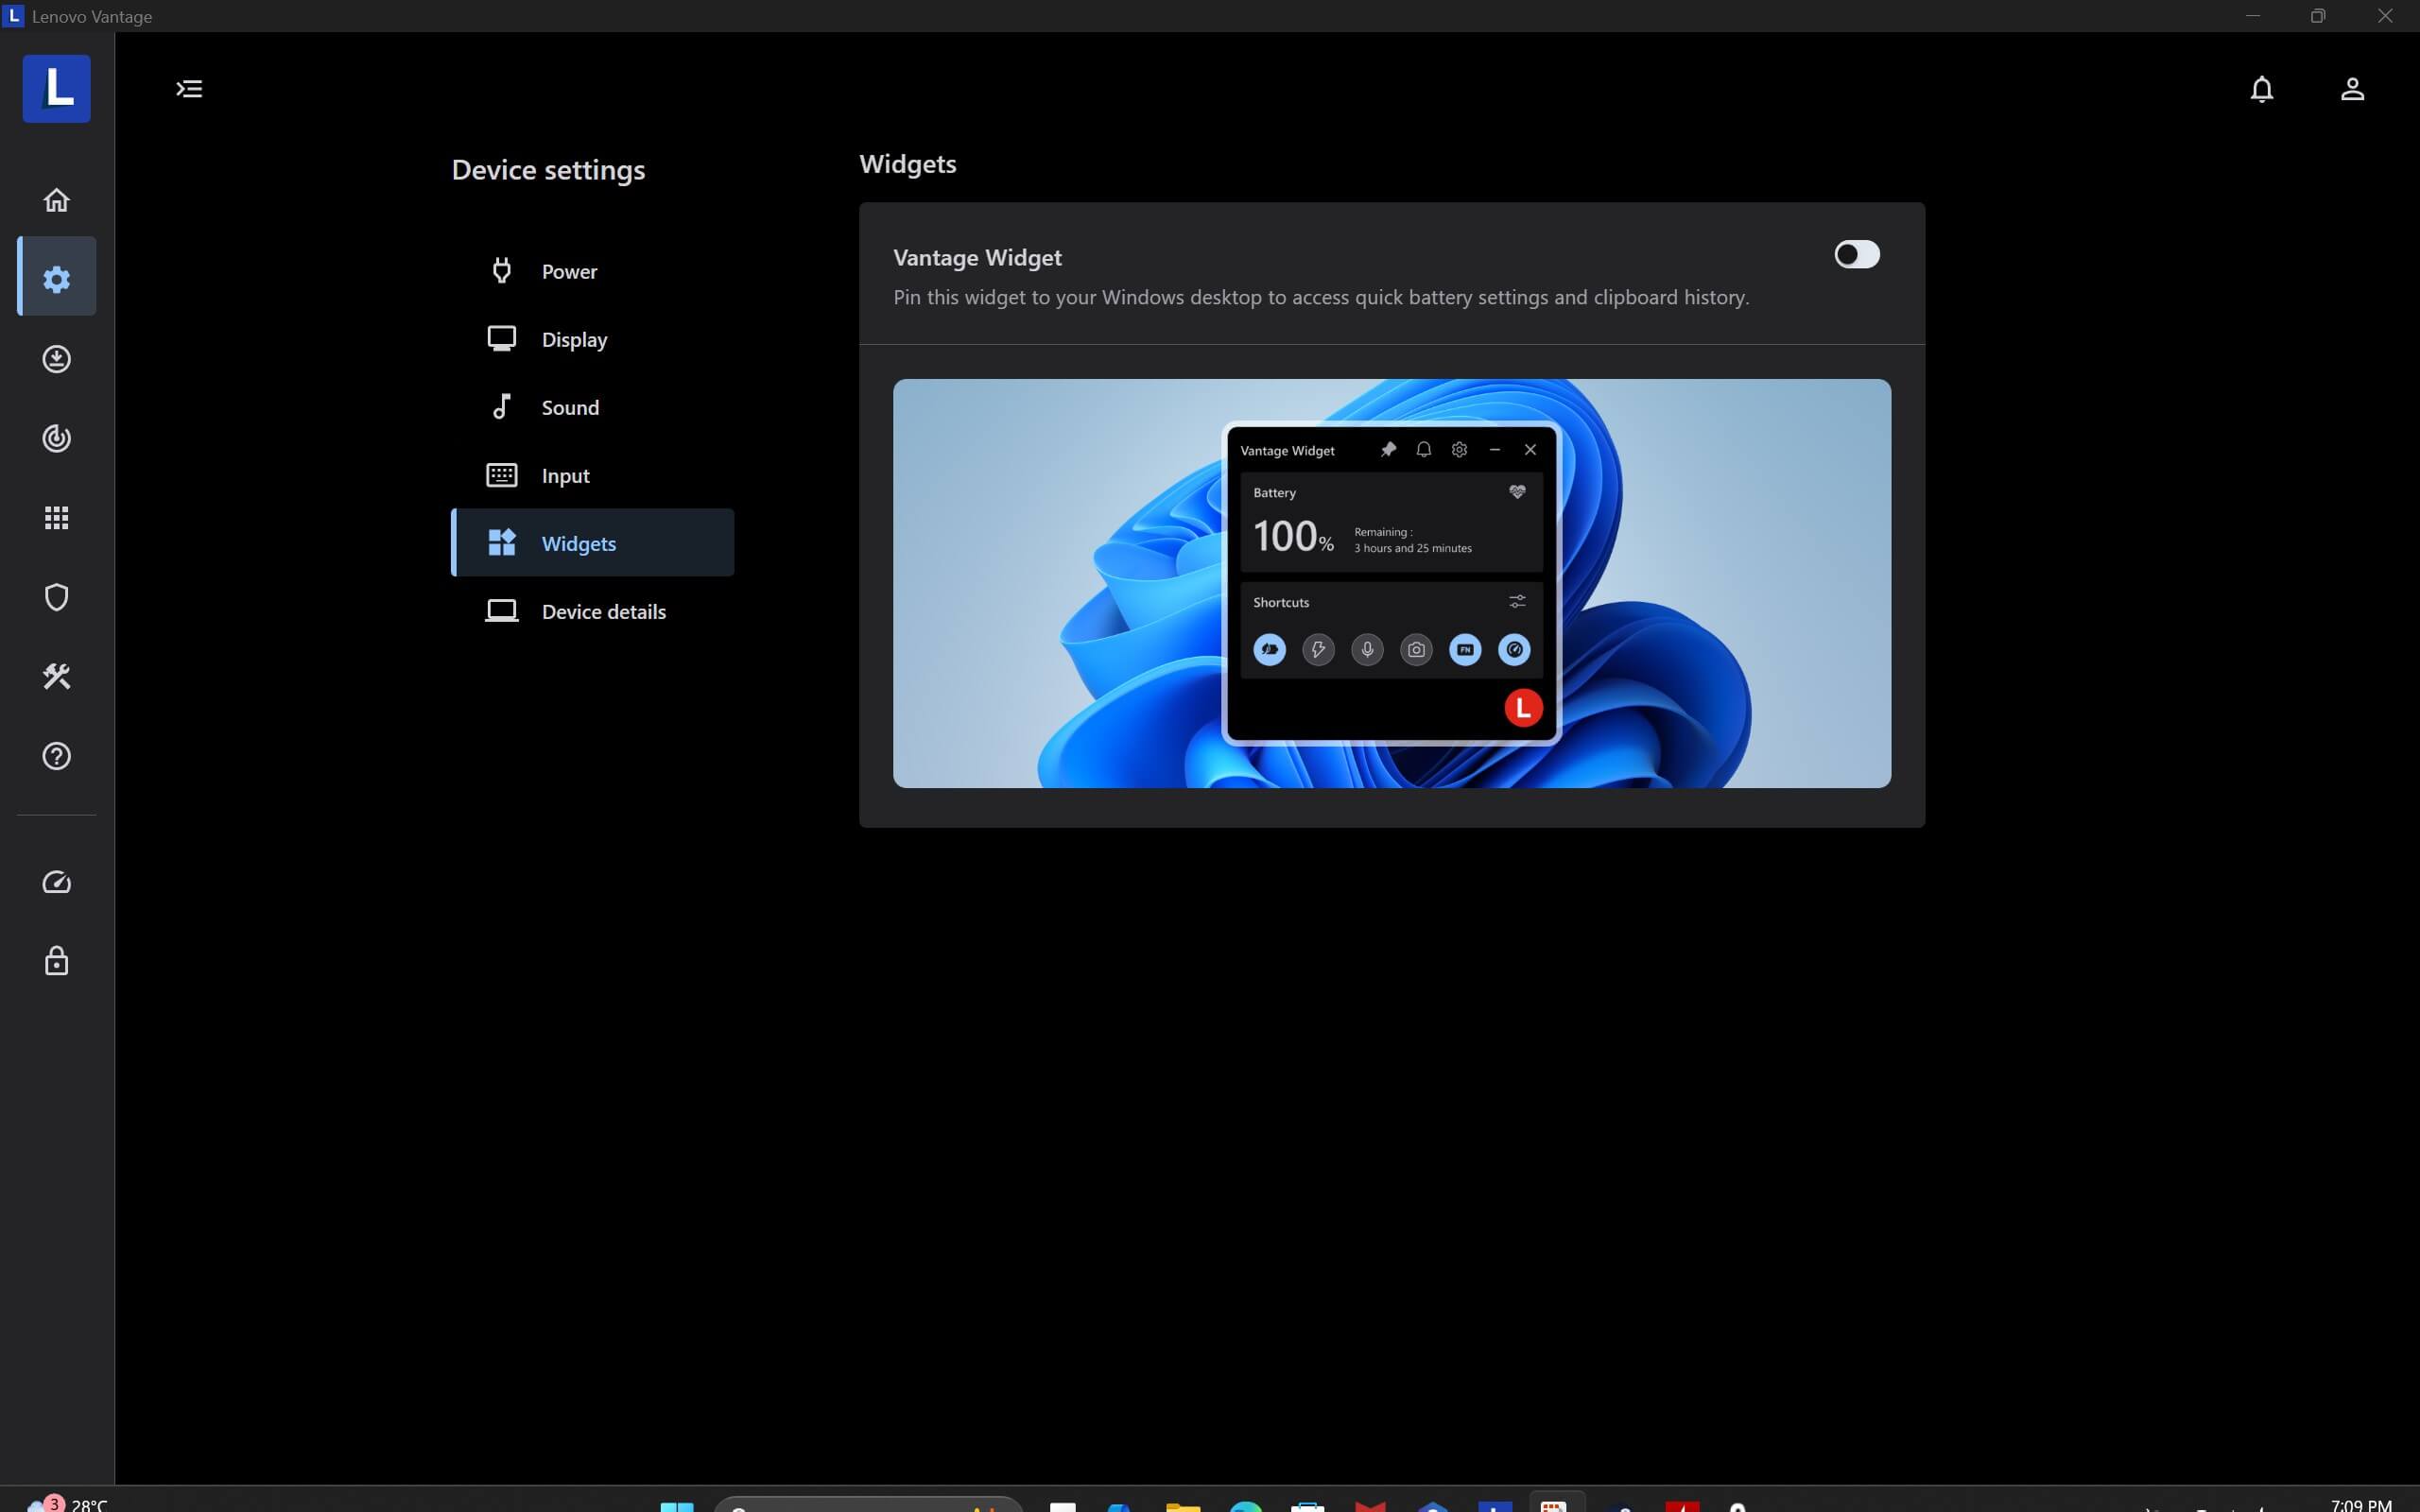Expand the navigation menu hamburger icon
2420x1512 pixels.
point(189,89)
